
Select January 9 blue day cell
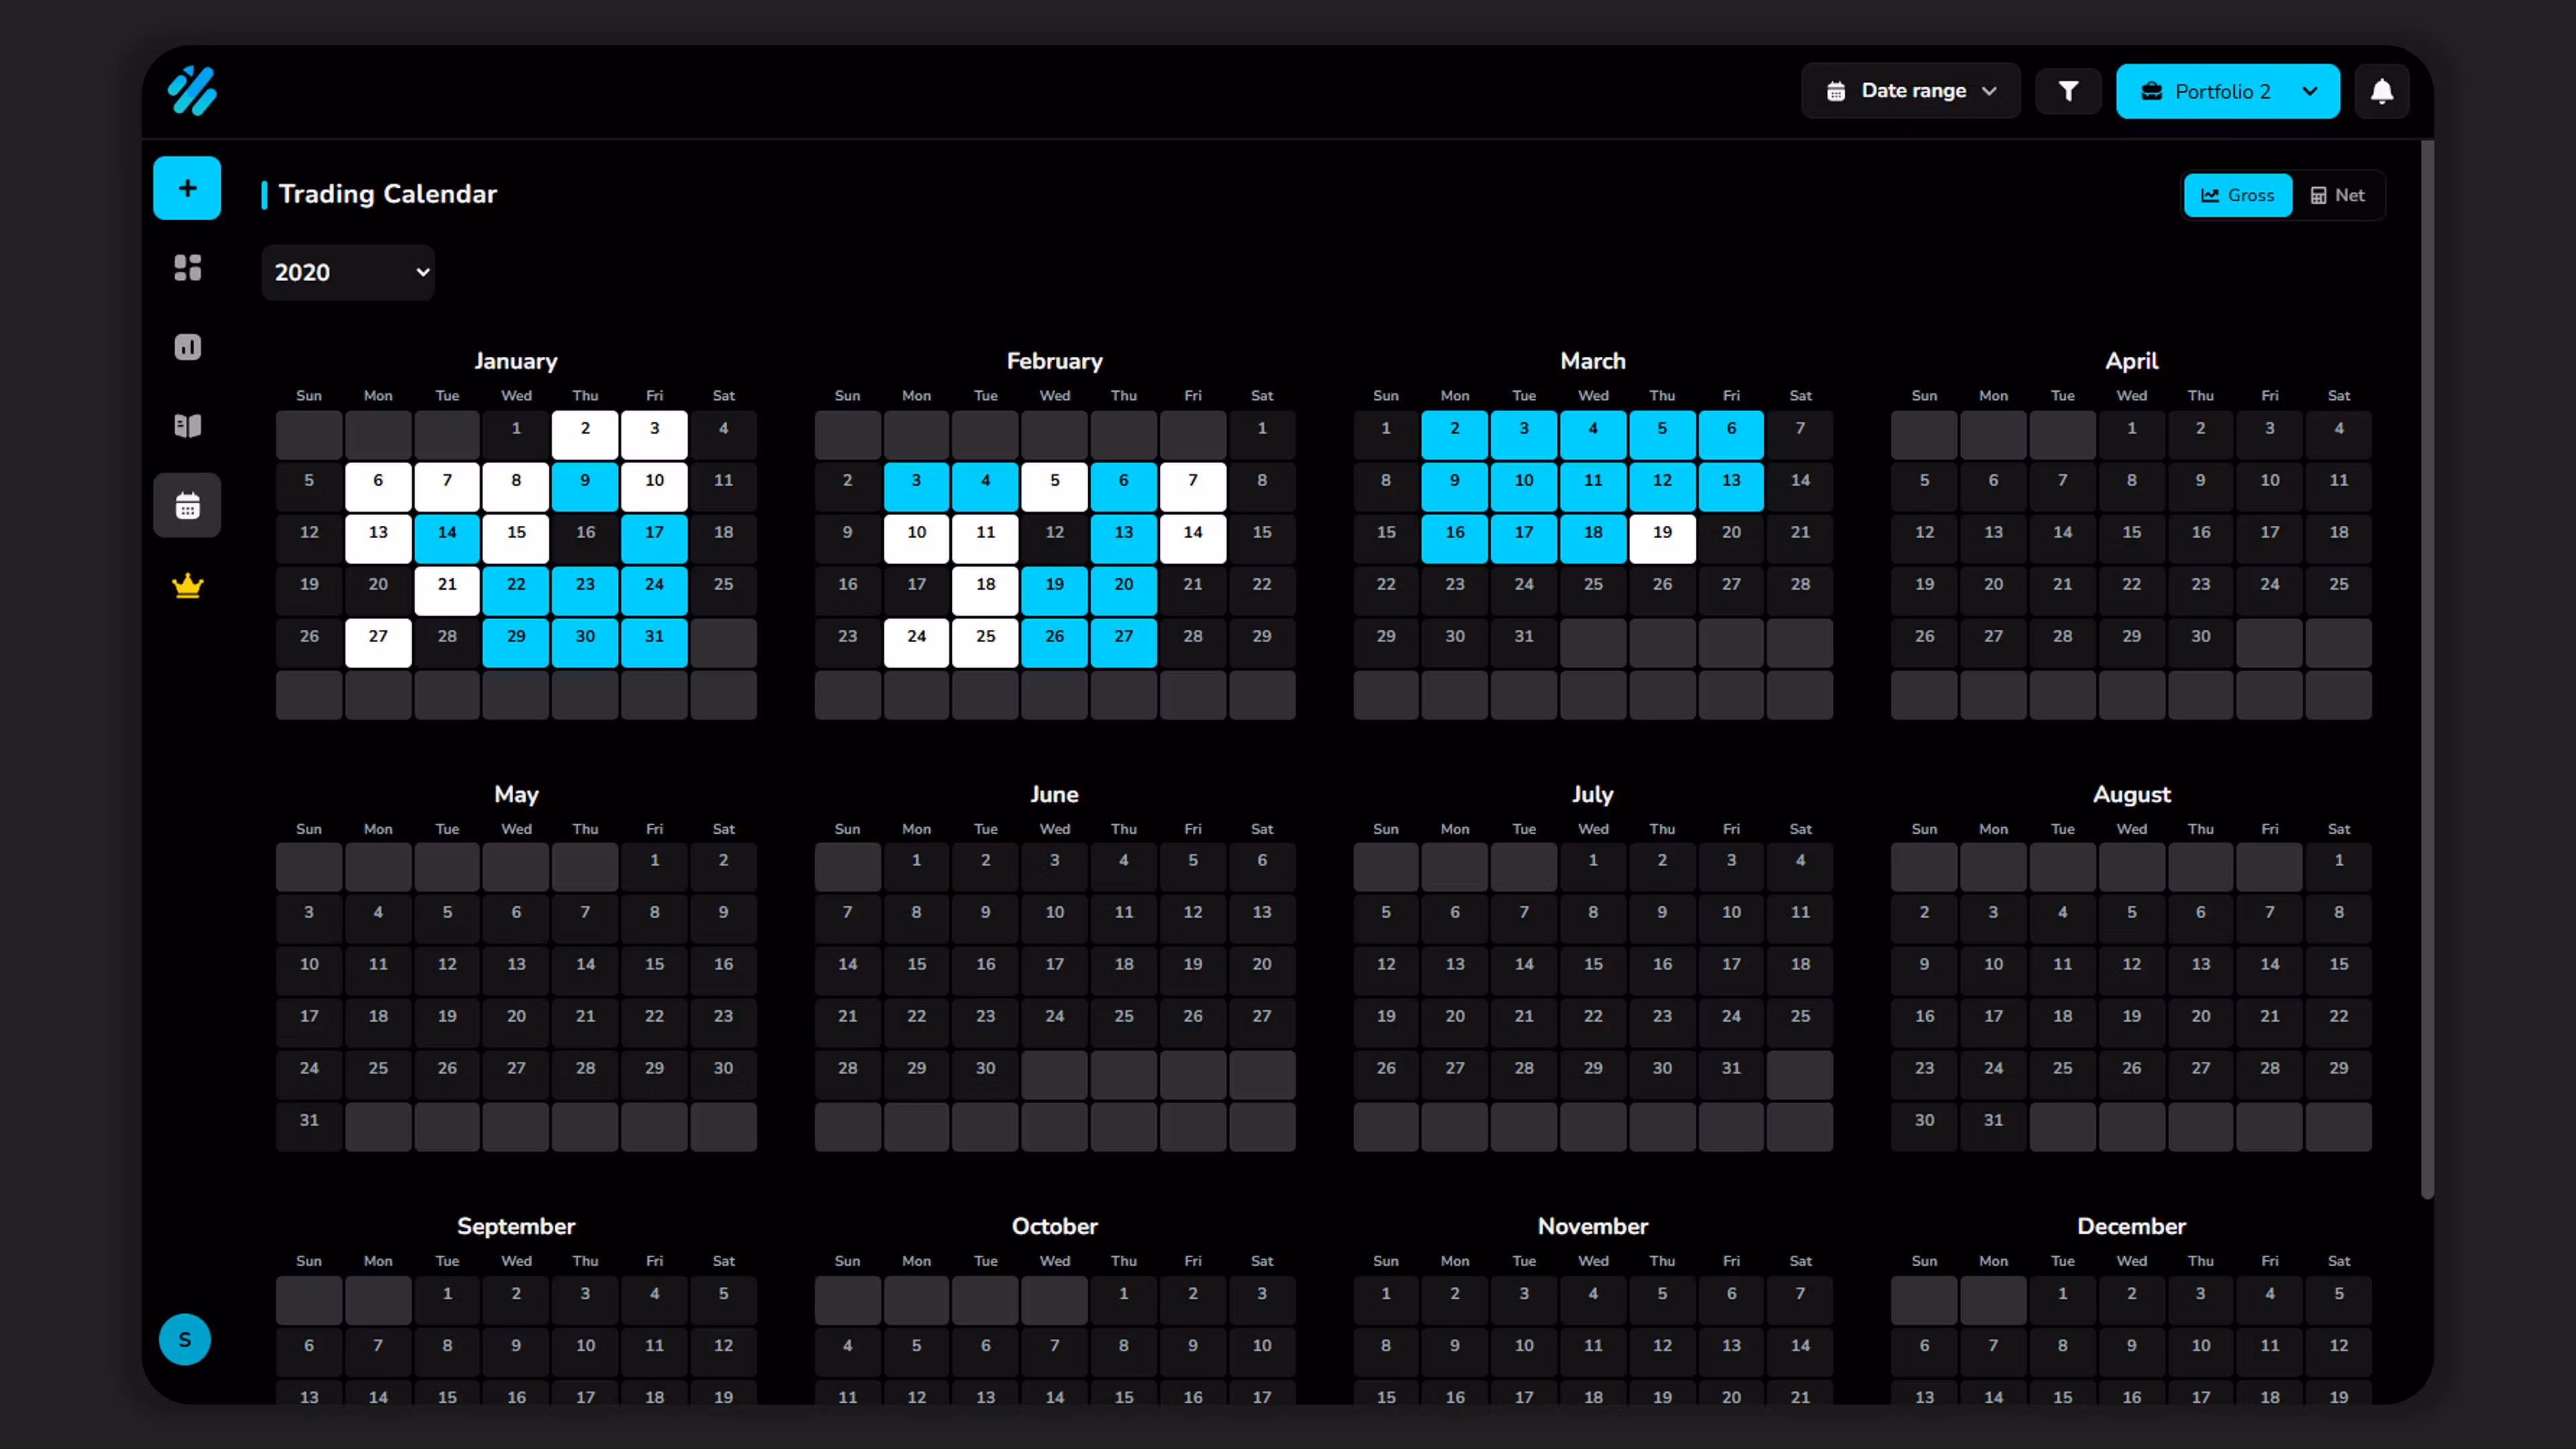(x=585, y=486)
